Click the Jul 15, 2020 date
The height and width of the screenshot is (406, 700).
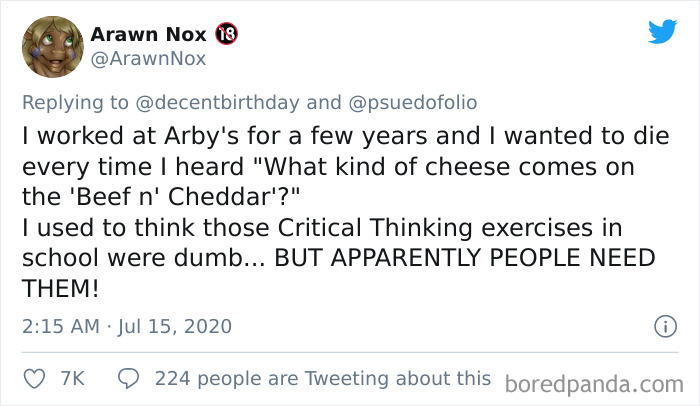point(176,326)
